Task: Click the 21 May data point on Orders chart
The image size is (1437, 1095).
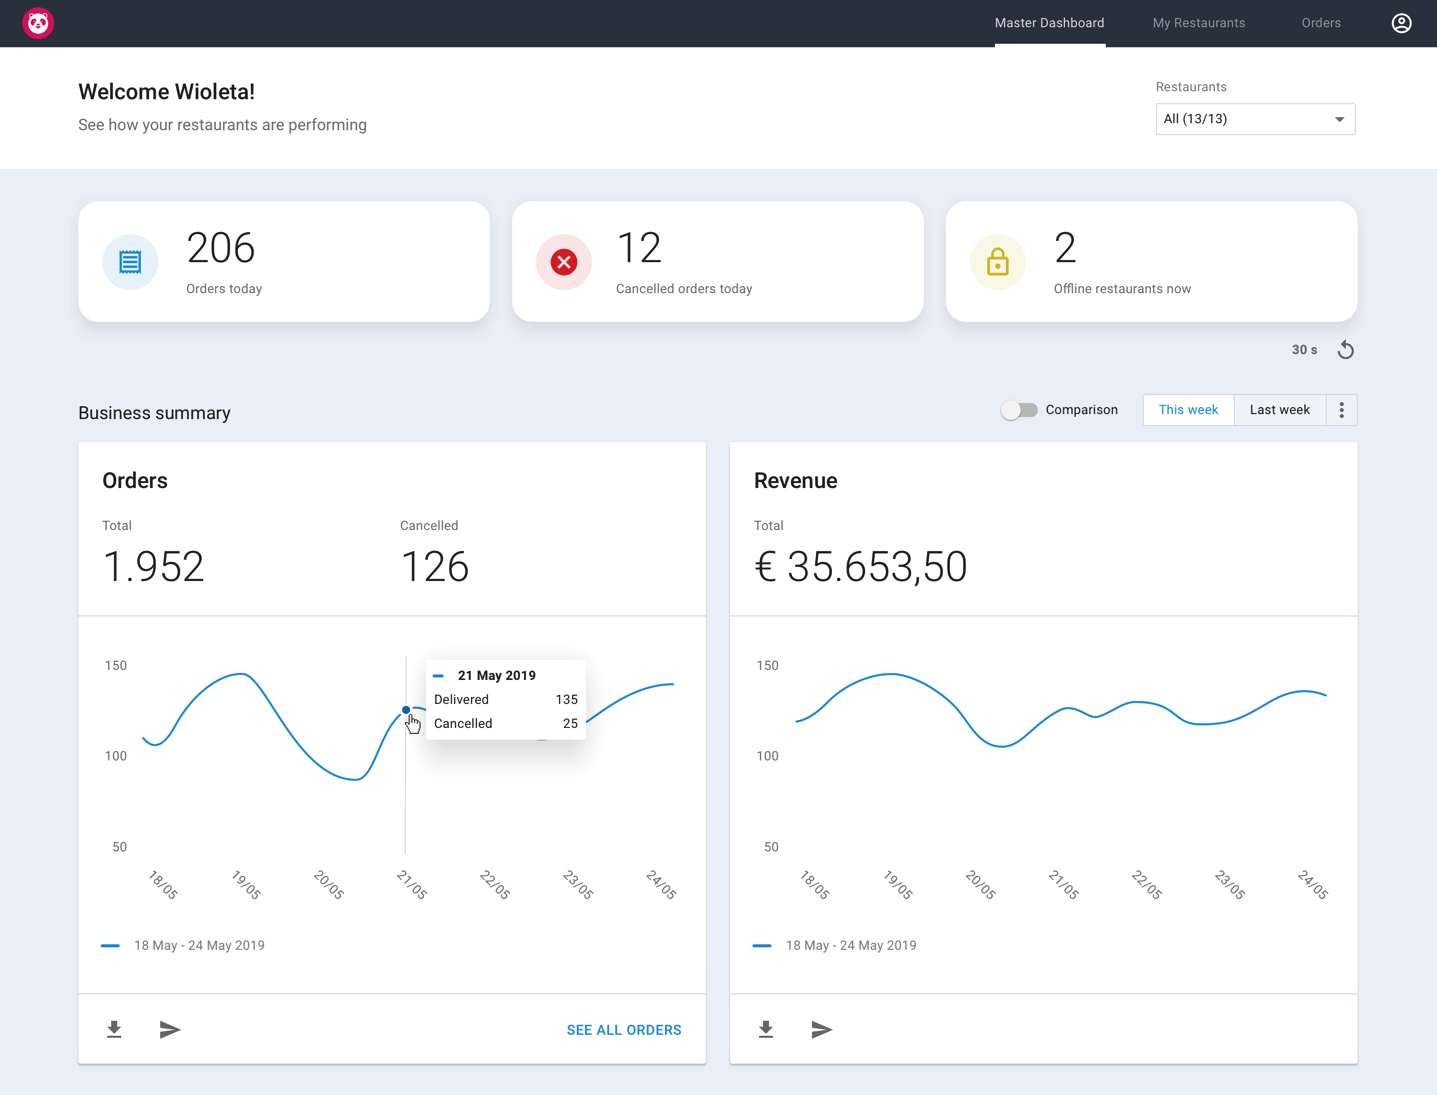Action: pyautogui.click(x=406, y=710)
